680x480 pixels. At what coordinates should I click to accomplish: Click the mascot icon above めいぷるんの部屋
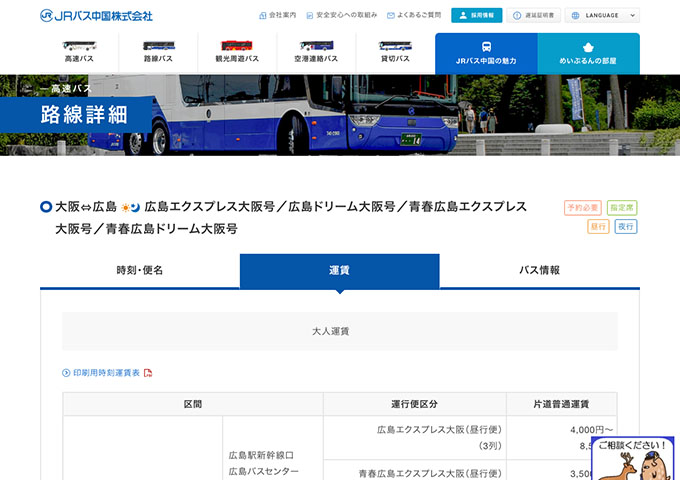pos(588,47)
